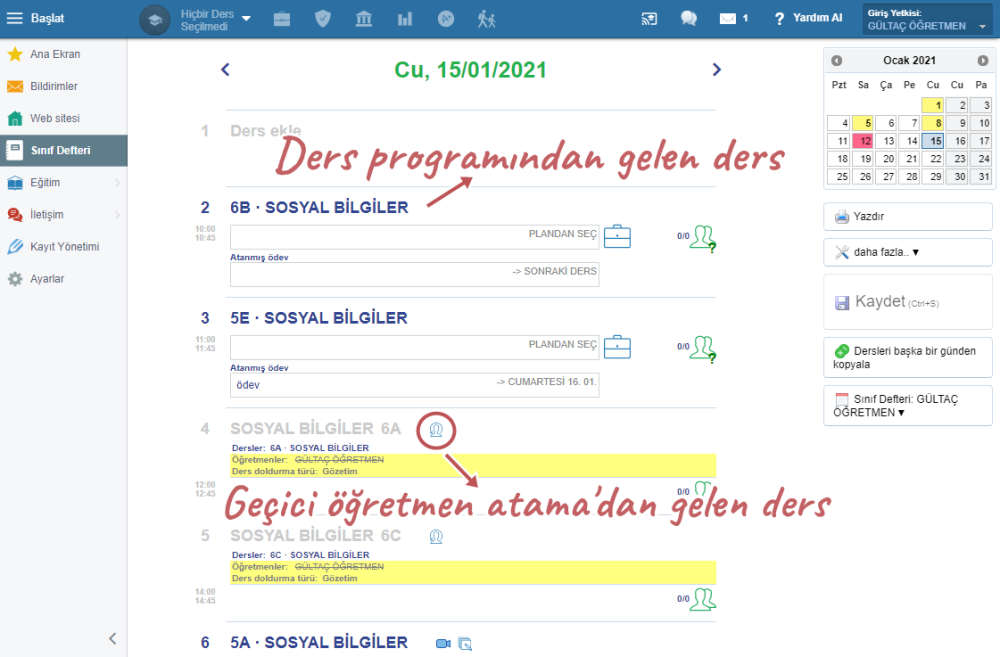Click the screen cast icon in header

coord(649,19)
